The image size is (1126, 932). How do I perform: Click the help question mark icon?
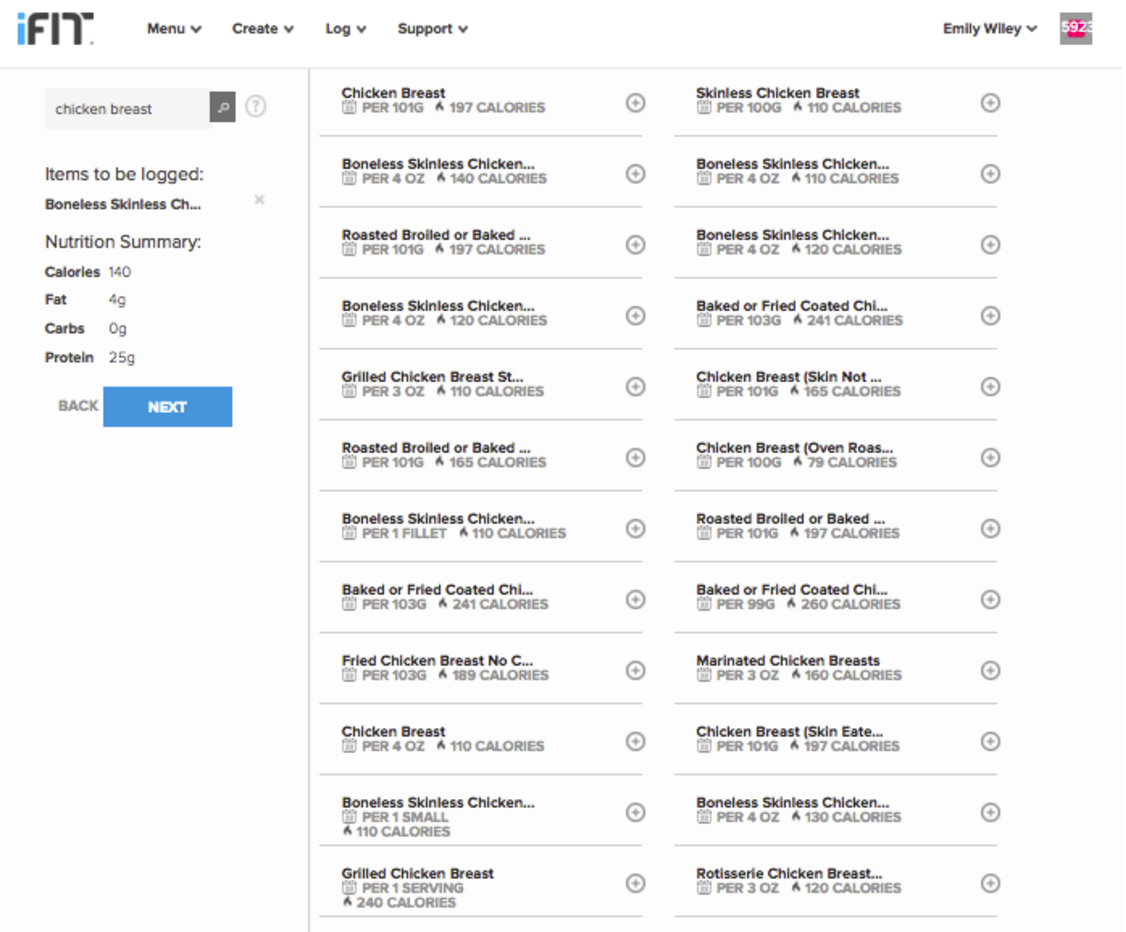point(256,107)
